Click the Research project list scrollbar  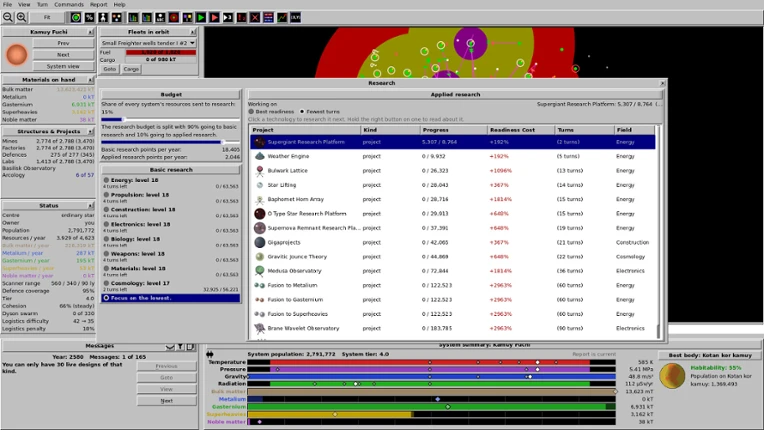658,231
